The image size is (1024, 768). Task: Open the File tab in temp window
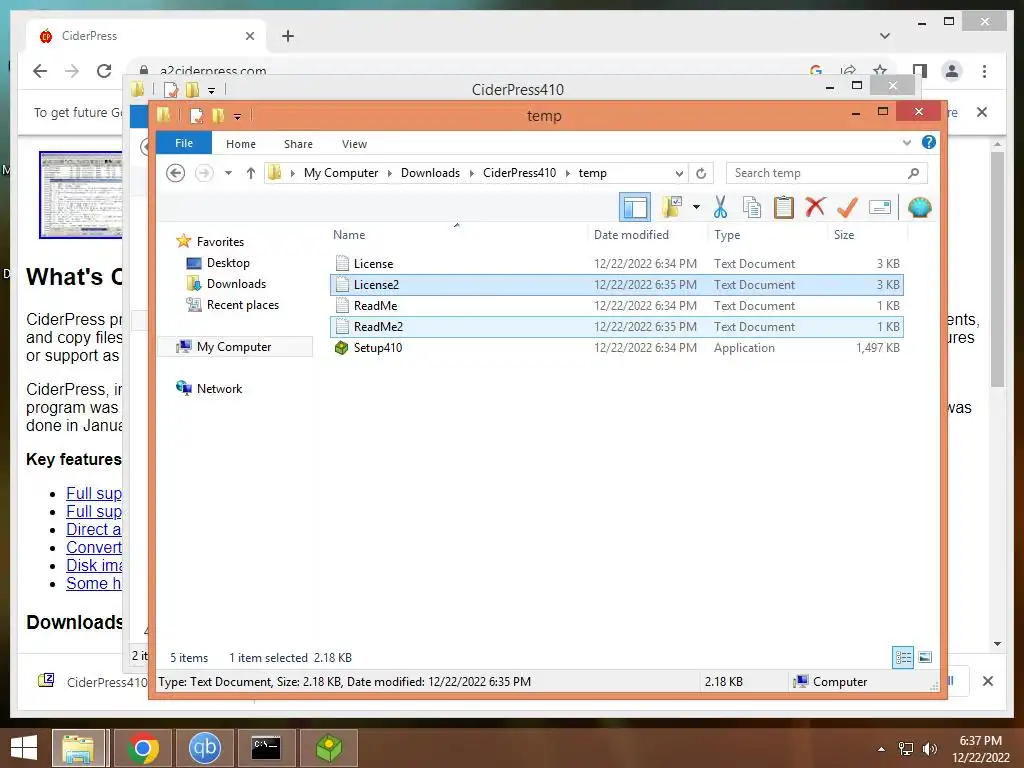[184, 143]
